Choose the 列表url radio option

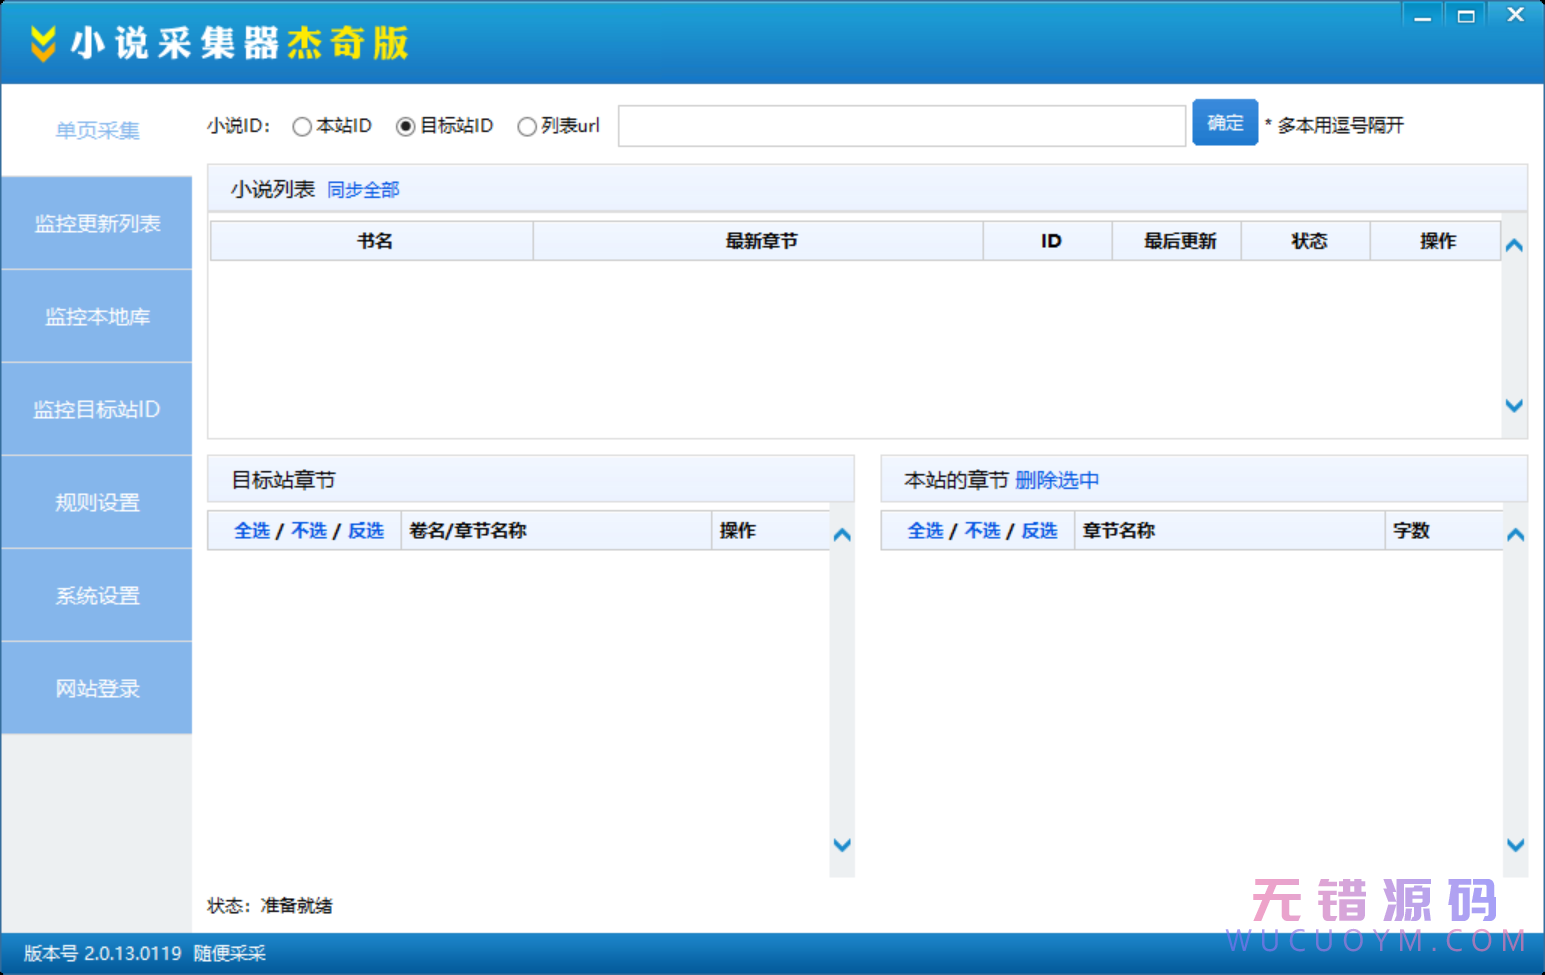(527, 127)
